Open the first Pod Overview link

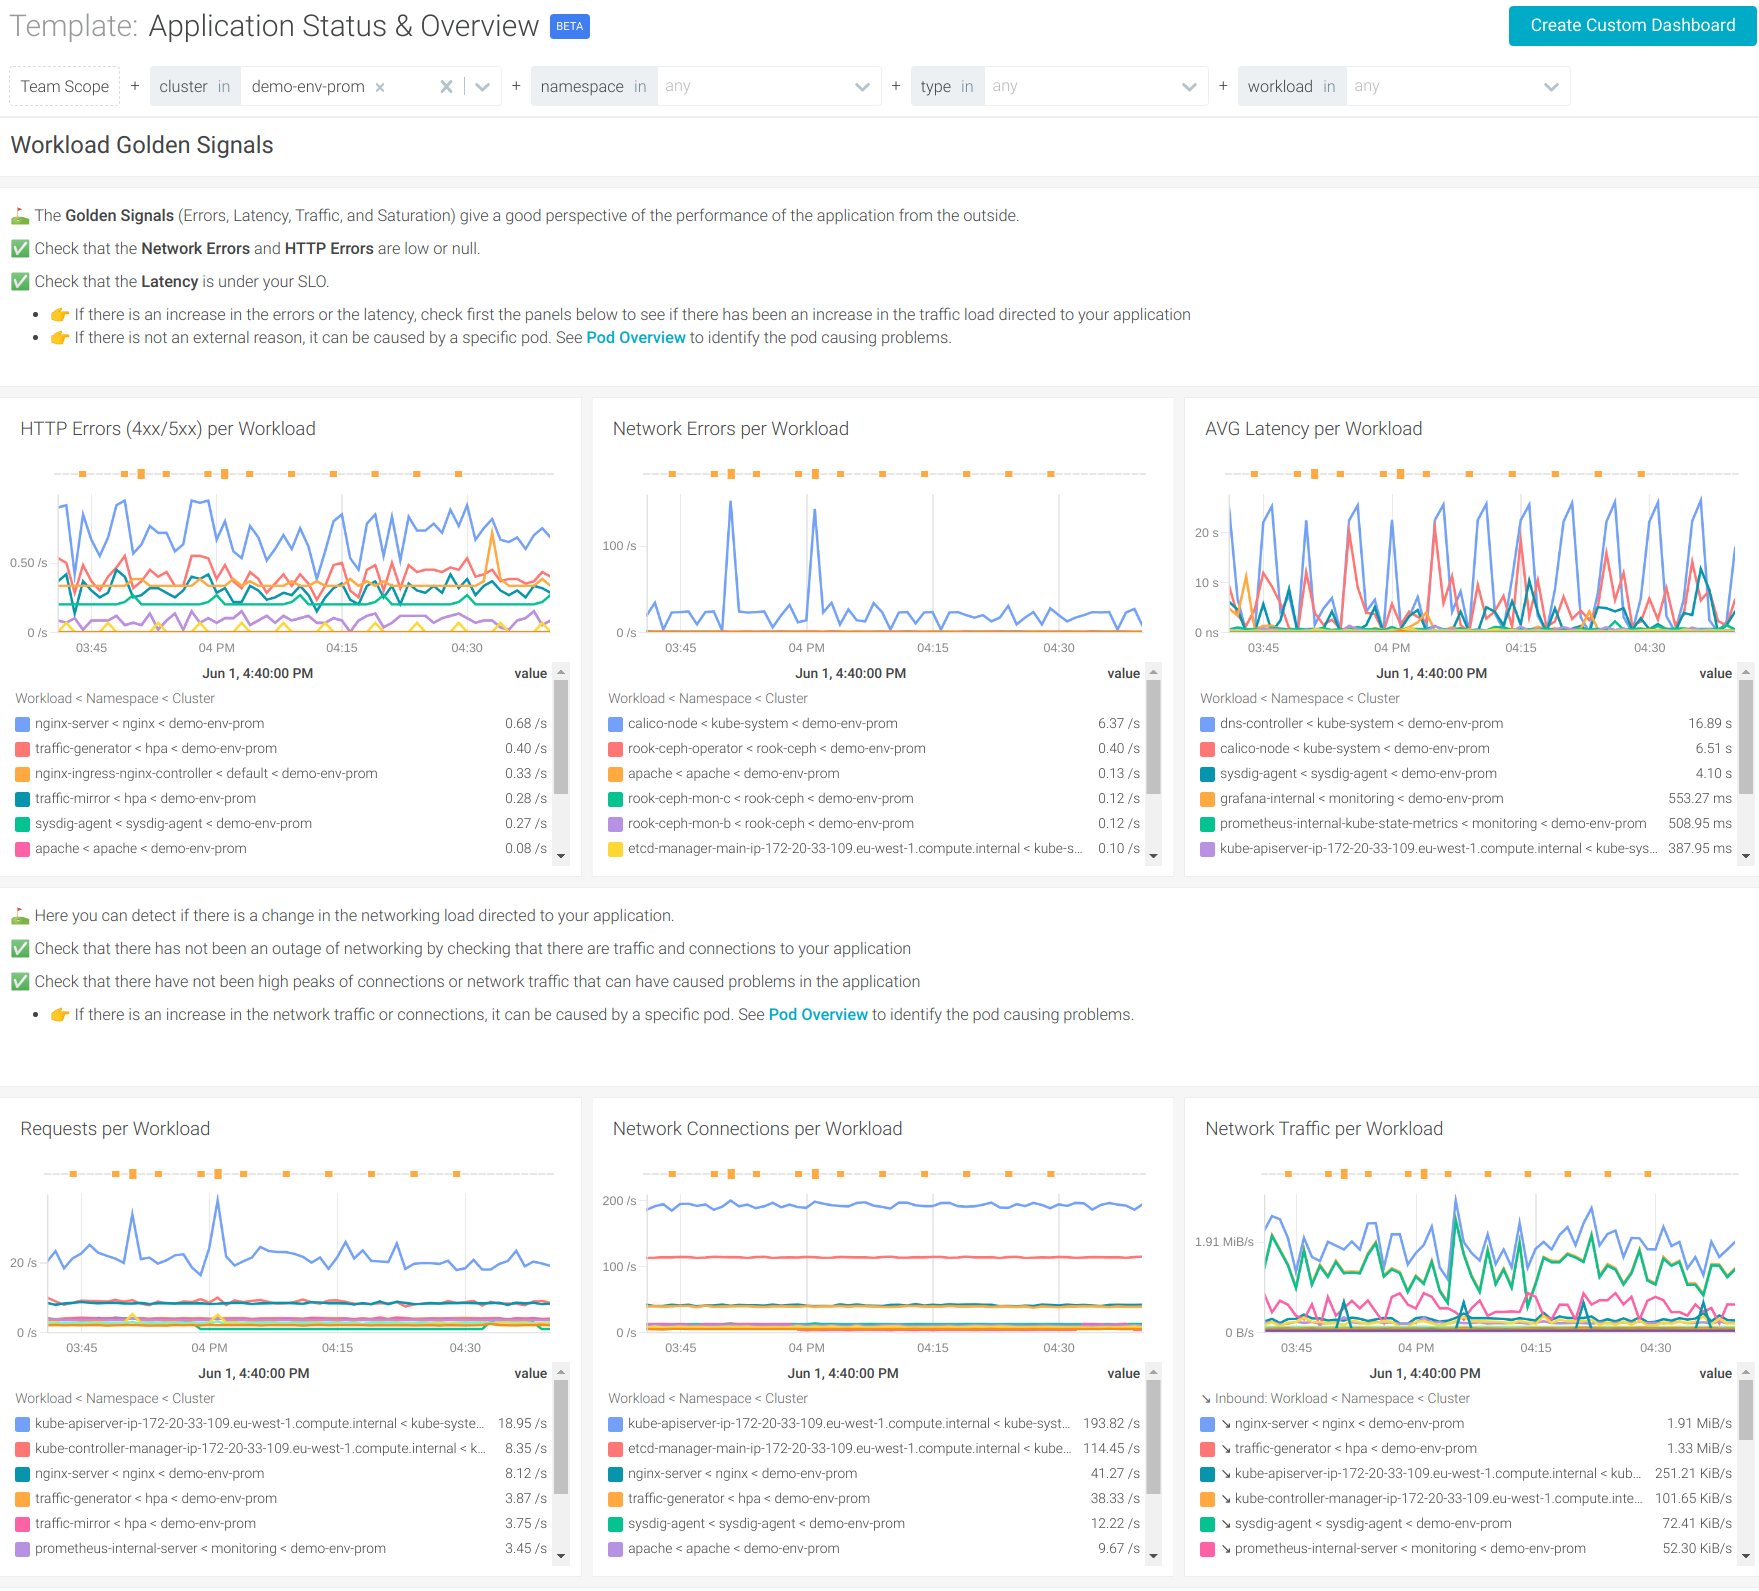click(x=636, y=338)
